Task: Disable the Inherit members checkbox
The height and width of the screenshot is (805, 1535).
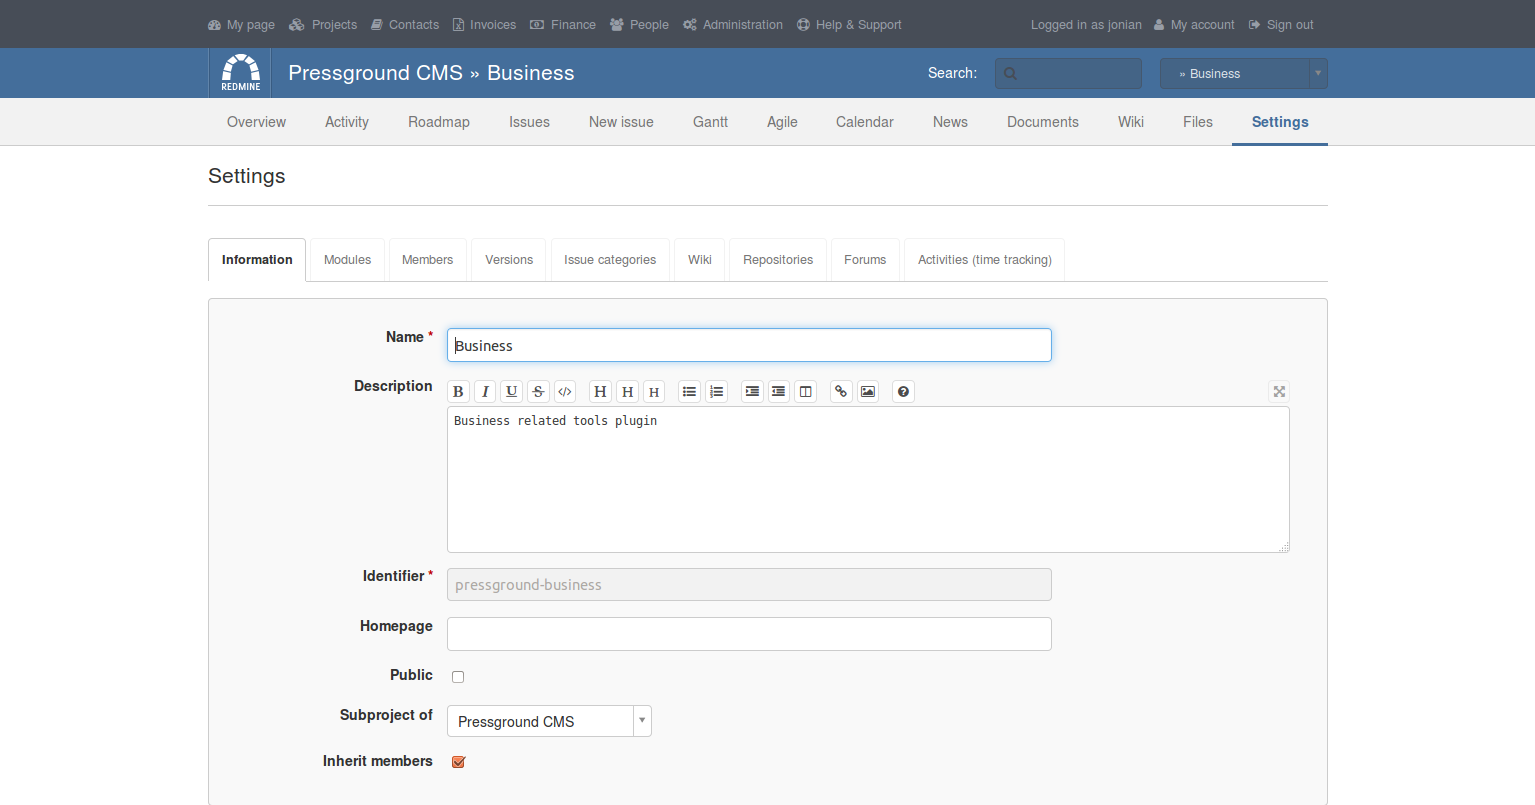Action: pos(458,761)
